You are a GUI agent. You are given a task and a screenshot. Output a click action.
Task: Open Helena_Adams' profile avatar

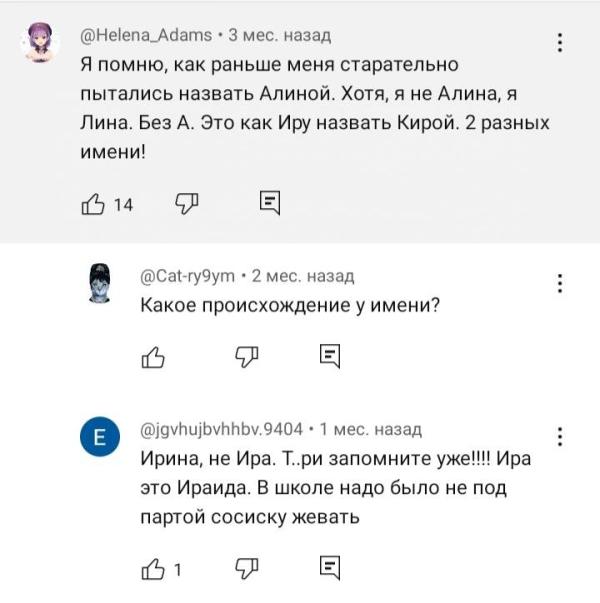[x=40, y=44]
